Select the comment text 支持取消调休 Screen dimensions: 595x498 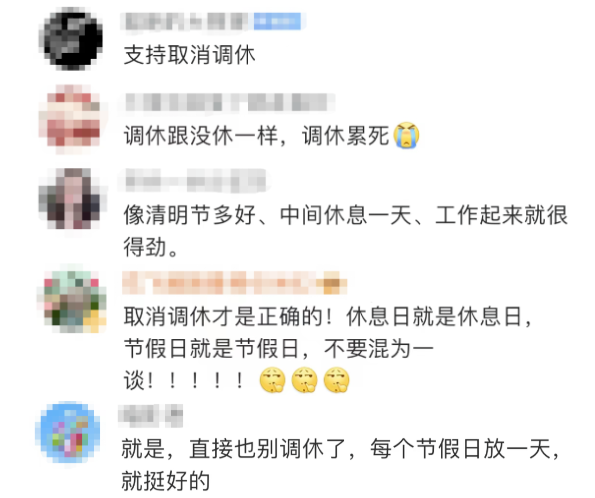189,55
